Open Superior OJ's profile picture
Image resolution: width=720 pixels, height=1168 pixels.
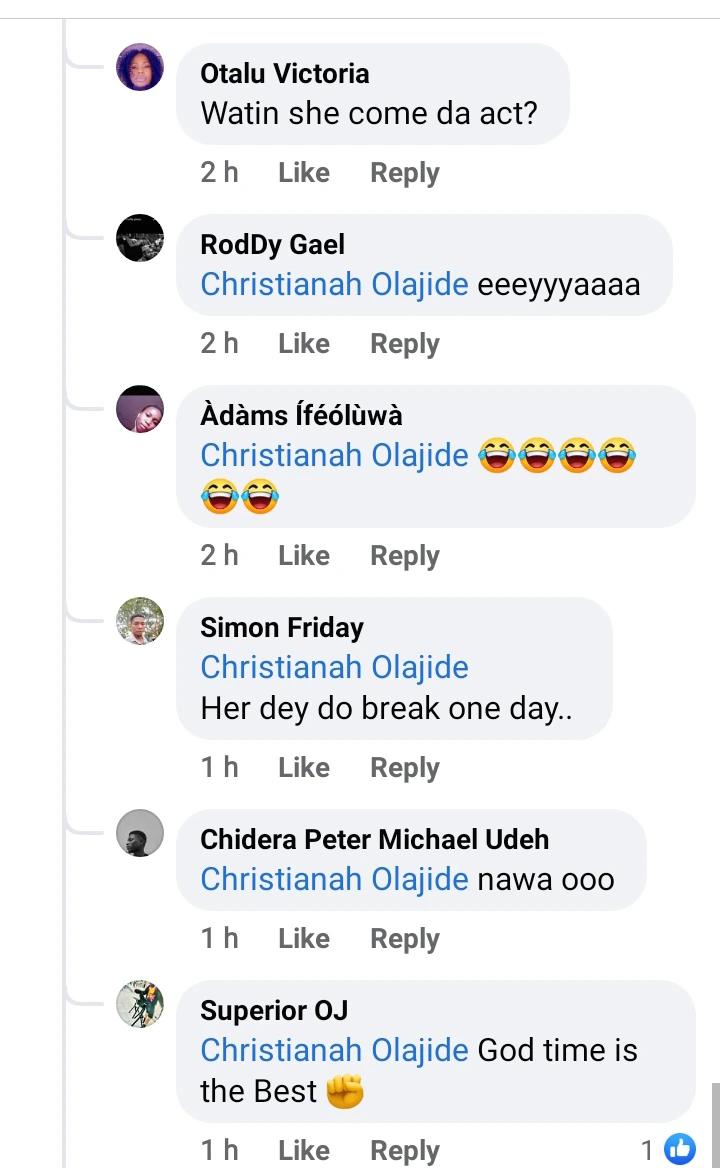(x=140, y=1004)
